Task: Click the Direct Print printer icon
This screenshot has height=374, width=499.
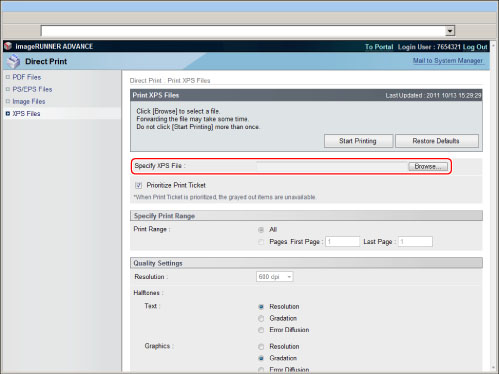Action: [x=14, y=61]
